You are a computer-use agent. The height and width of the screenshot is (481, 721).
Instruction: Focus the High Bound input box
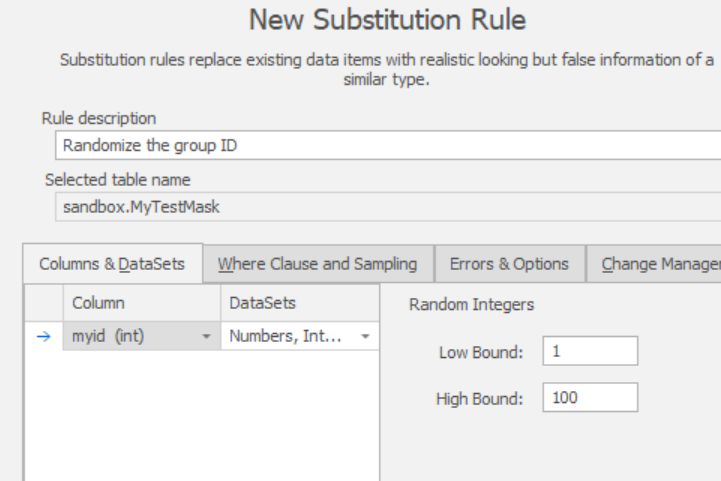(x=590, y=399)
